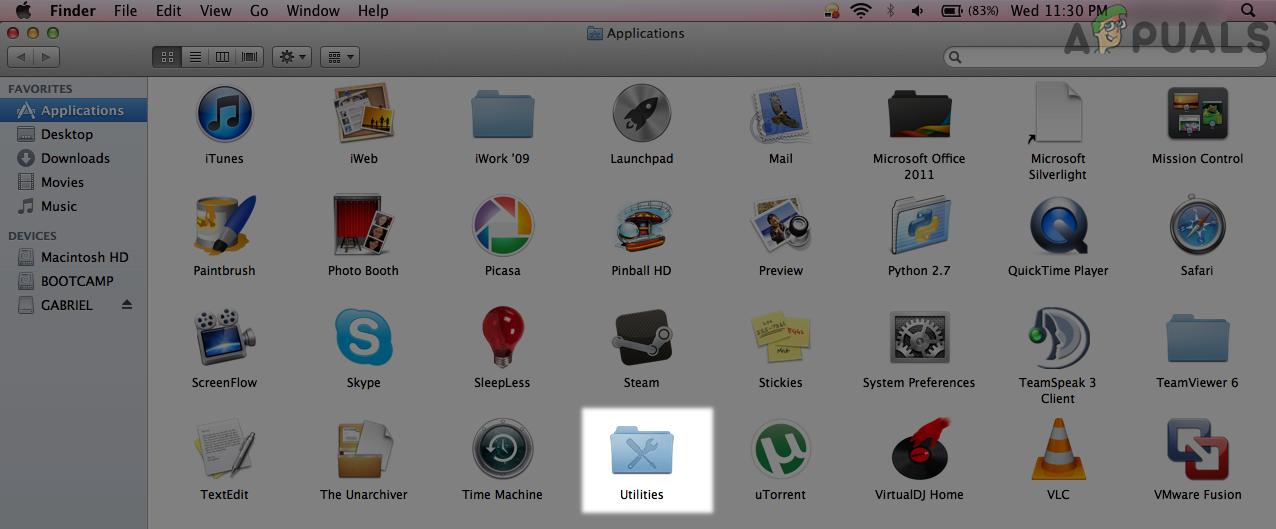Select the Stickies notes icon
This screenshot has height=529, width=1276.
click(780, 338)
